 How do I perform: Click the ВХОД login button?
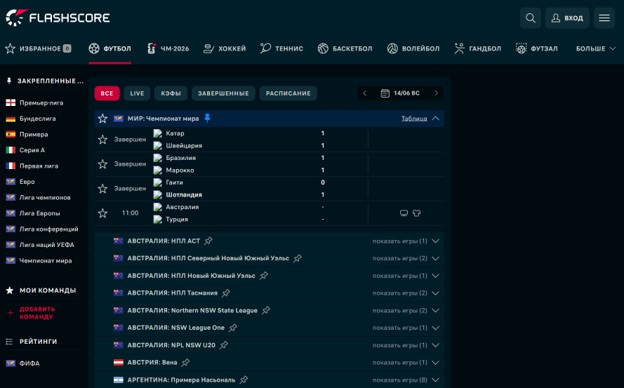point(567,18)
